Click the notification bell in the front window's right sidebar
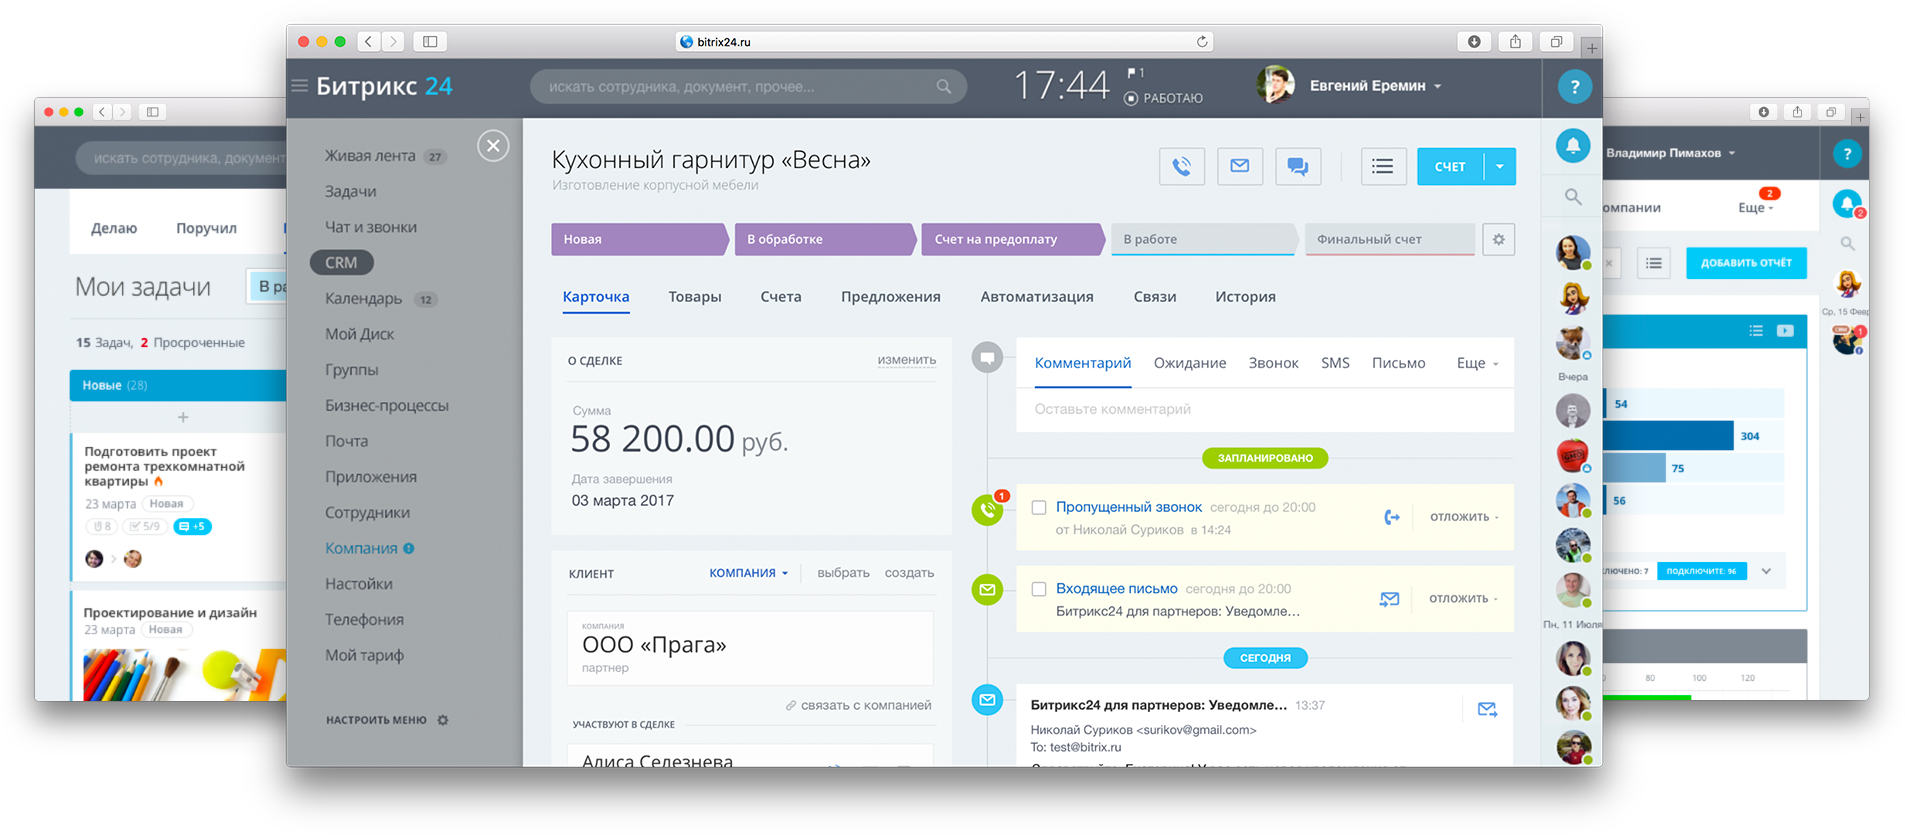 pyautogui.click(x=1573, y=146)
